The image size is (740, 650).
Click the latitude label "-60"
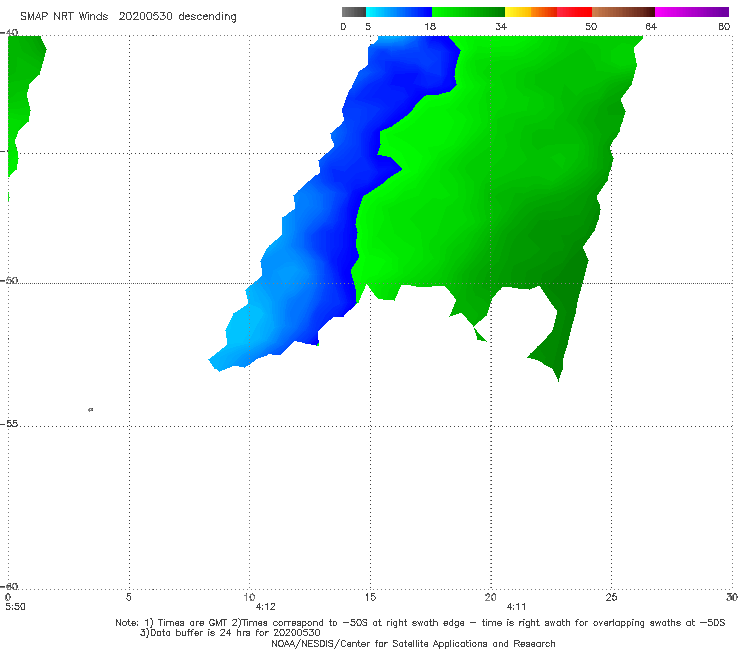click(9, 586)
